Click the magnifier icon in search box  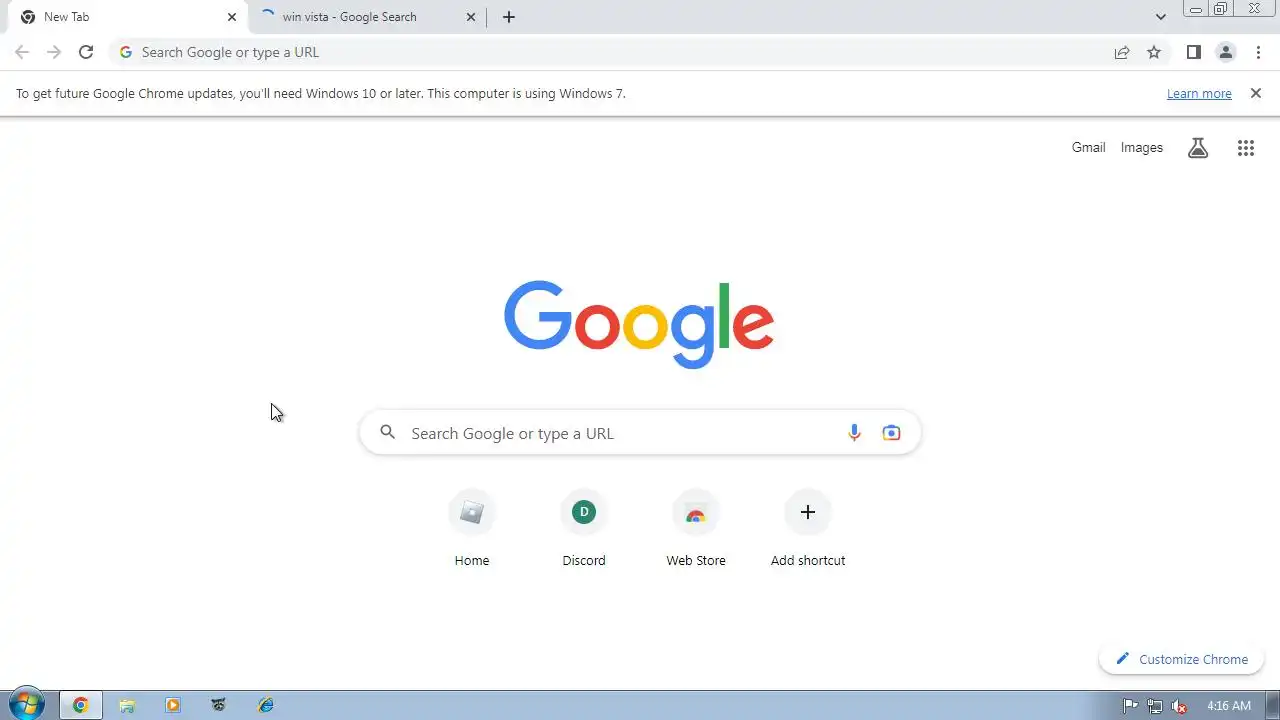pos(388,433)
